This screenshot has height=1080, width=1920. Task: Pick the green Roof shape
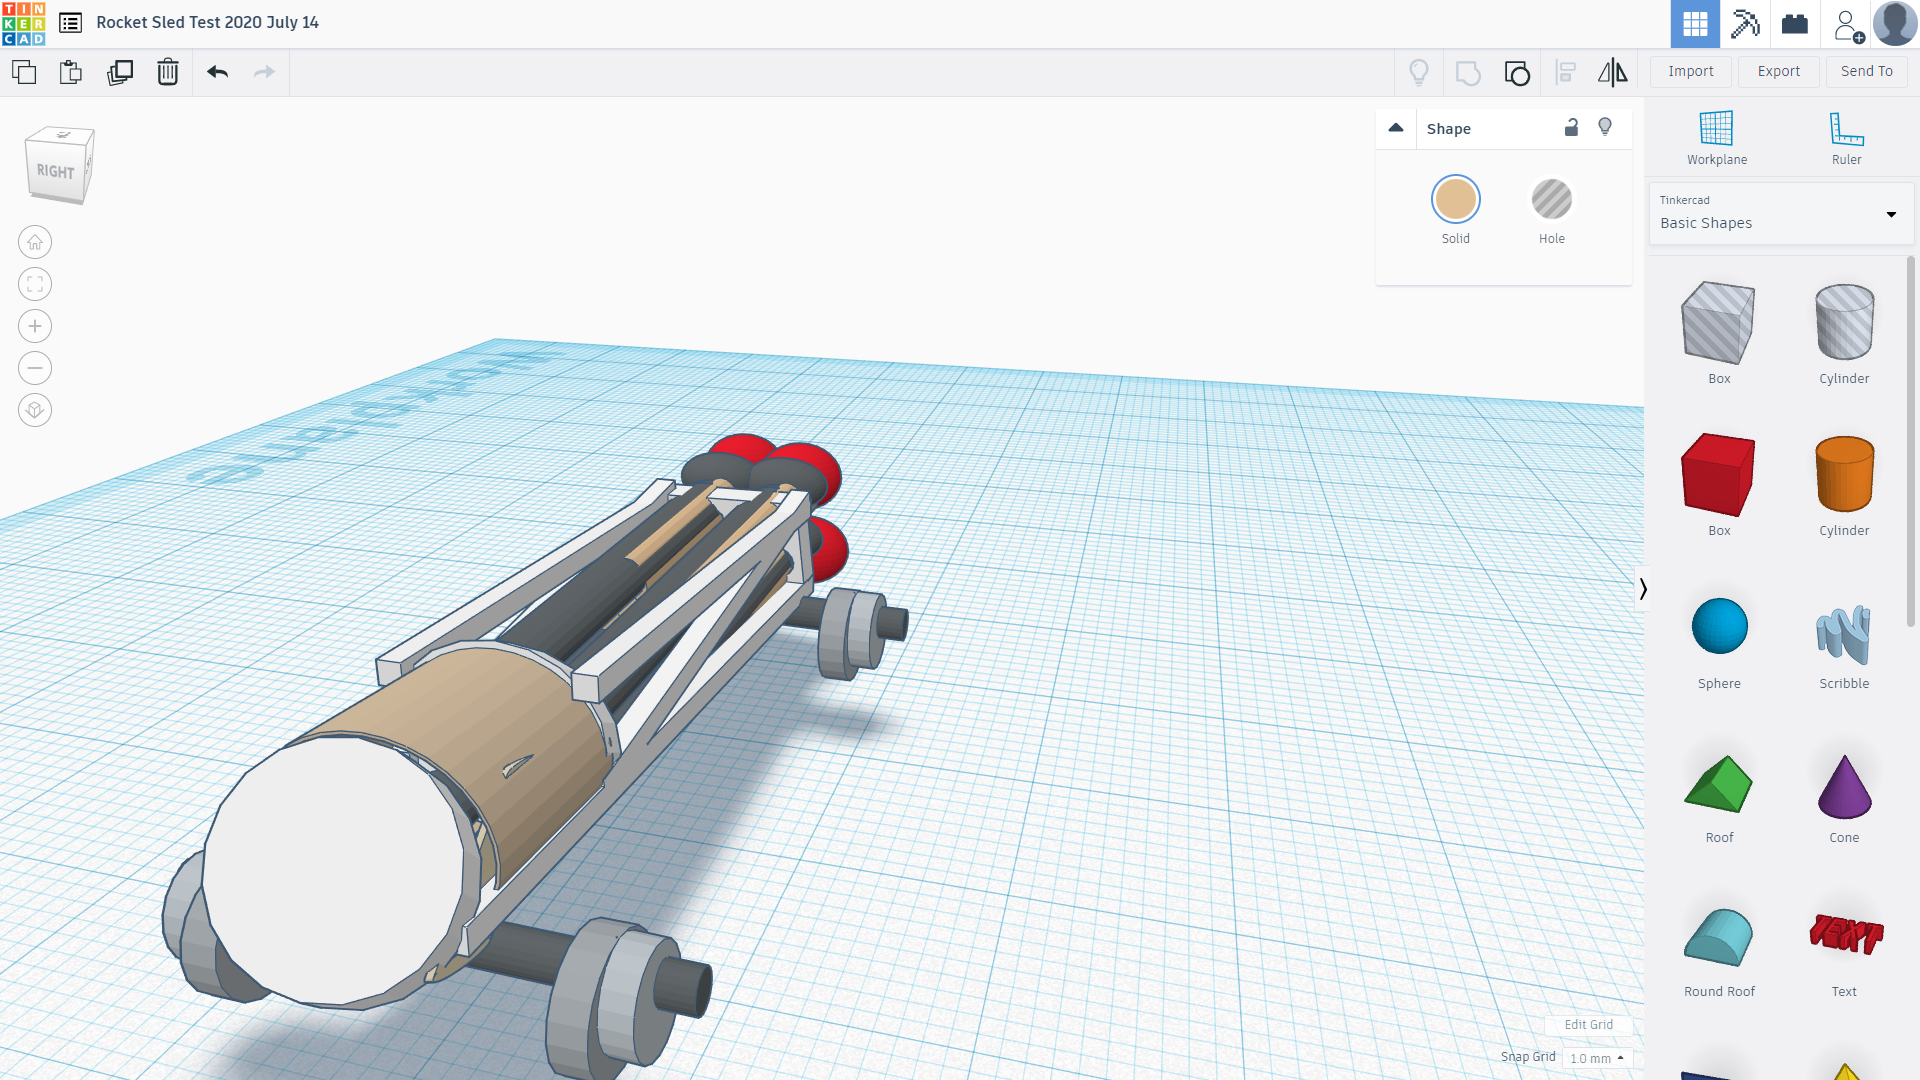1718,784
